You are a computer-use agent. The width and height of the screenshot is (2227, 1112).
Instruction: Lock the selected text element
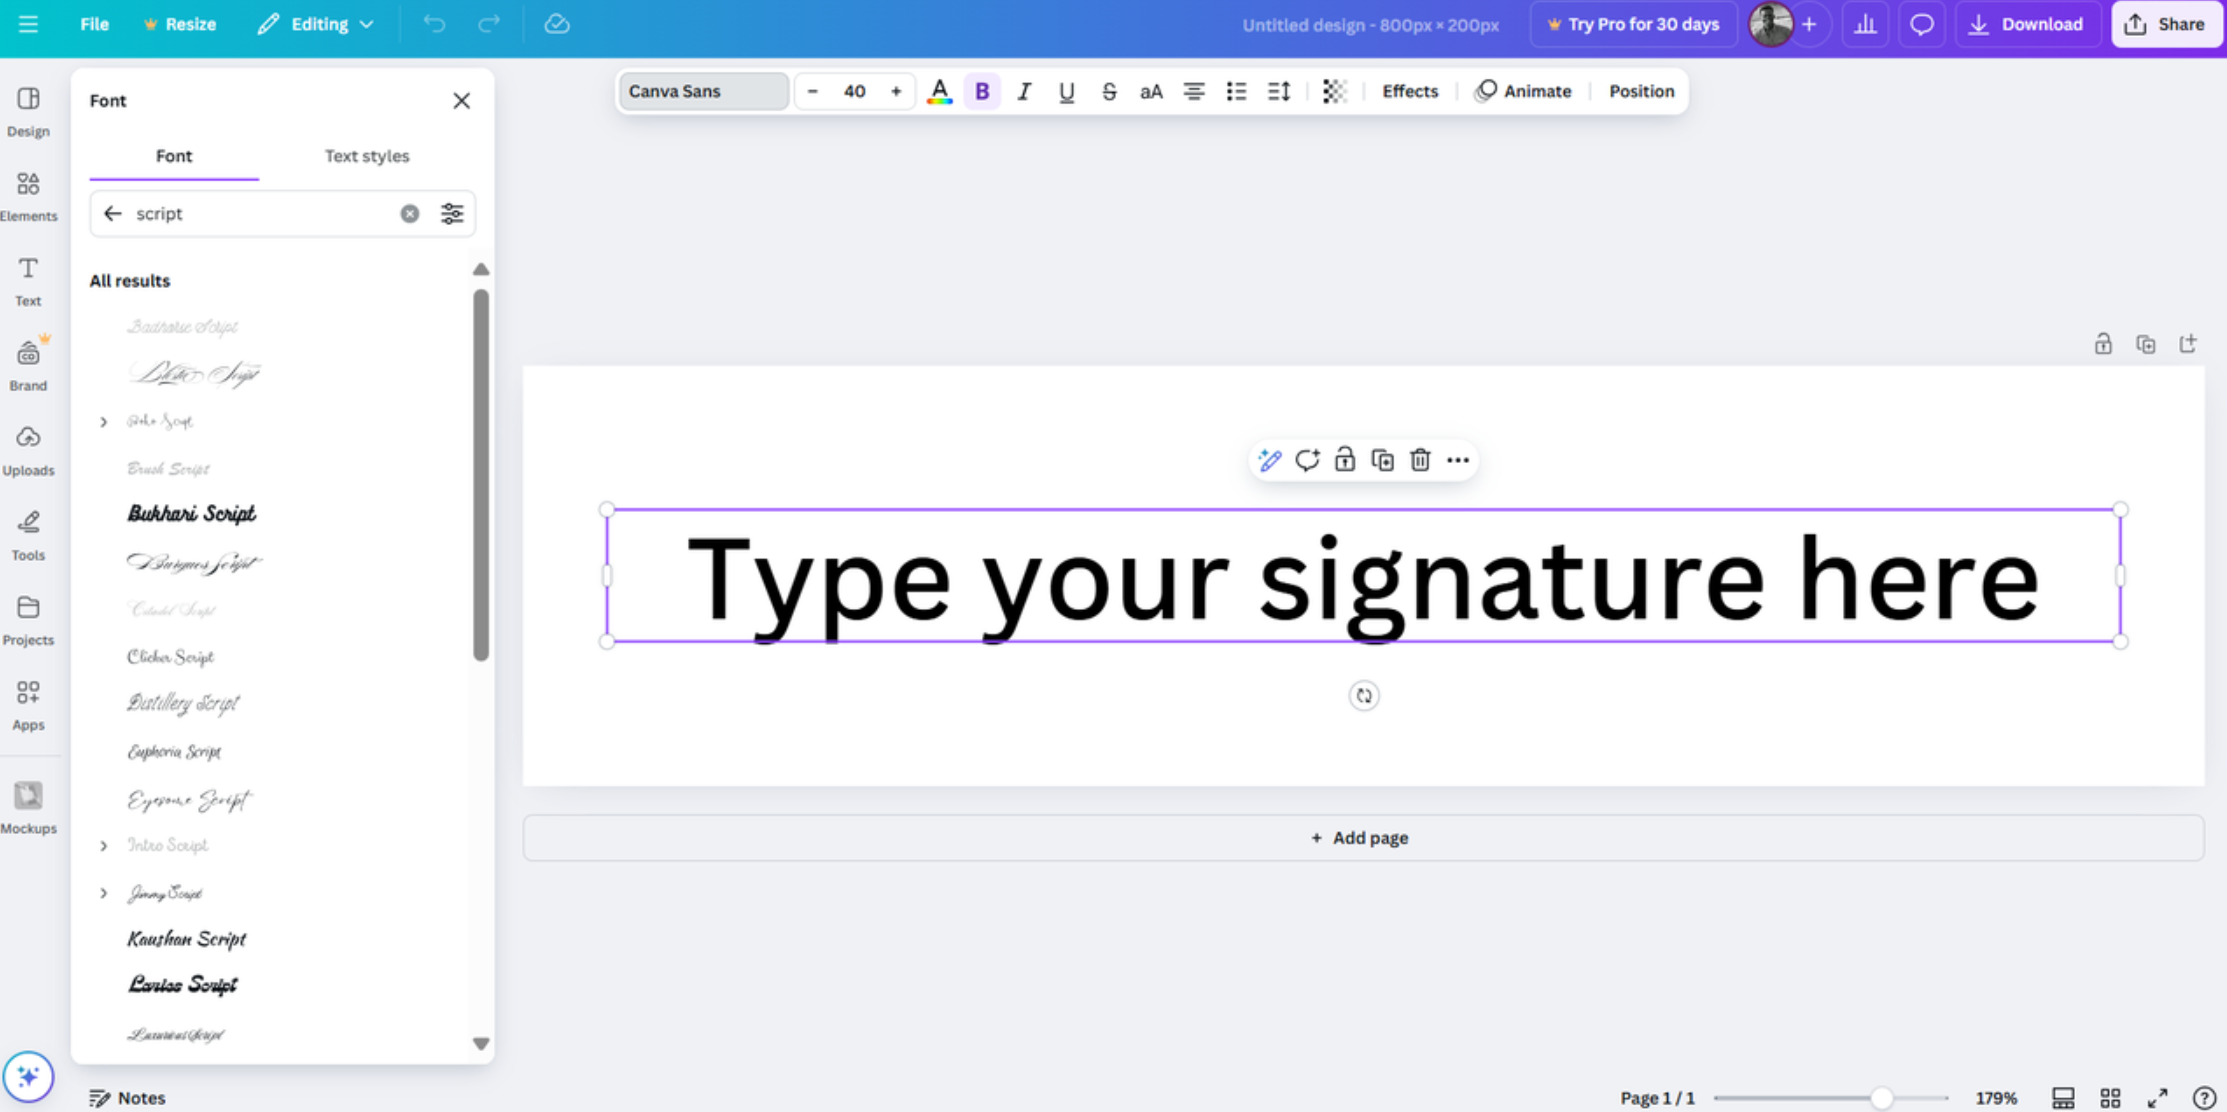point(1344,459)
